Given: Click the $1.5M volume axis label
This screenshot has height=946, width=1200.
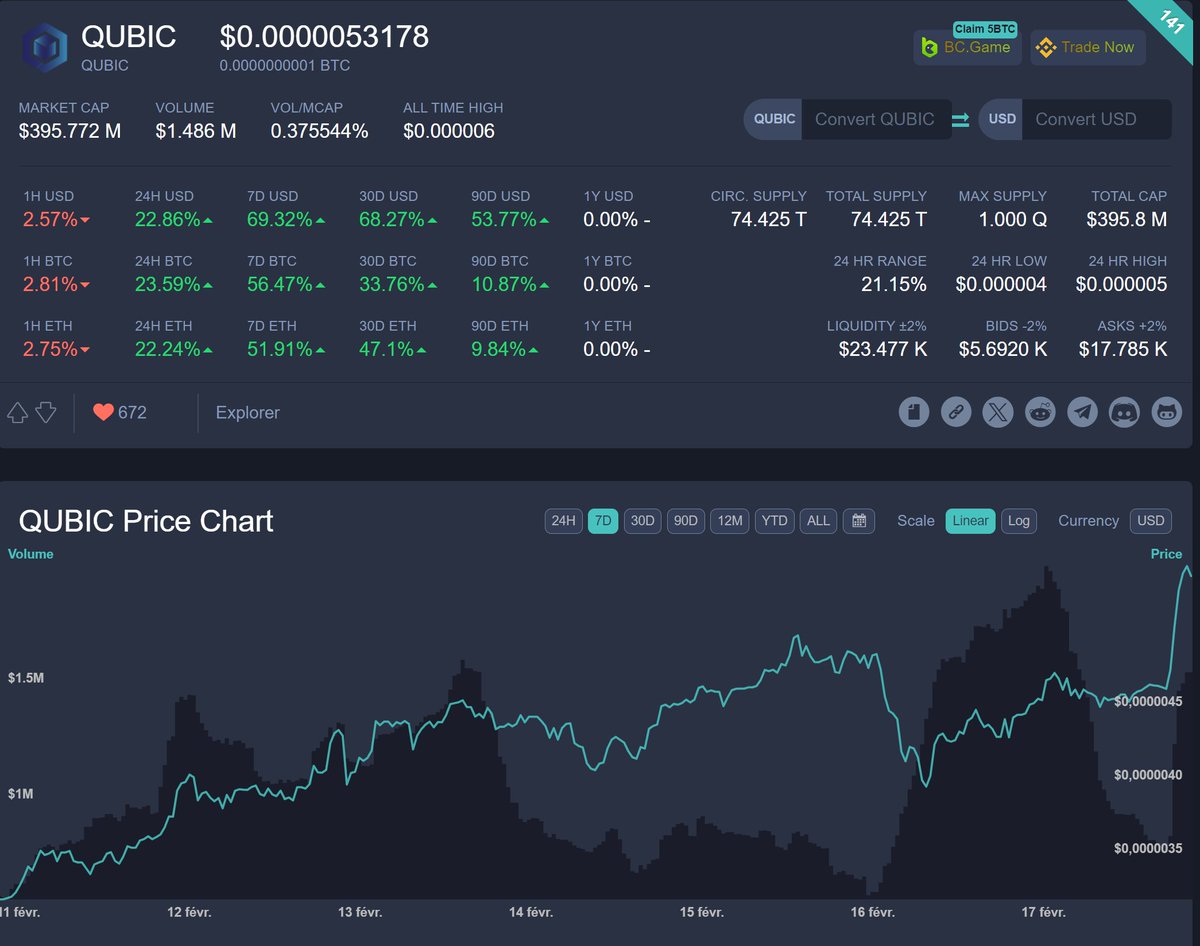Looking at the screenshot, I should click(26, 678).
